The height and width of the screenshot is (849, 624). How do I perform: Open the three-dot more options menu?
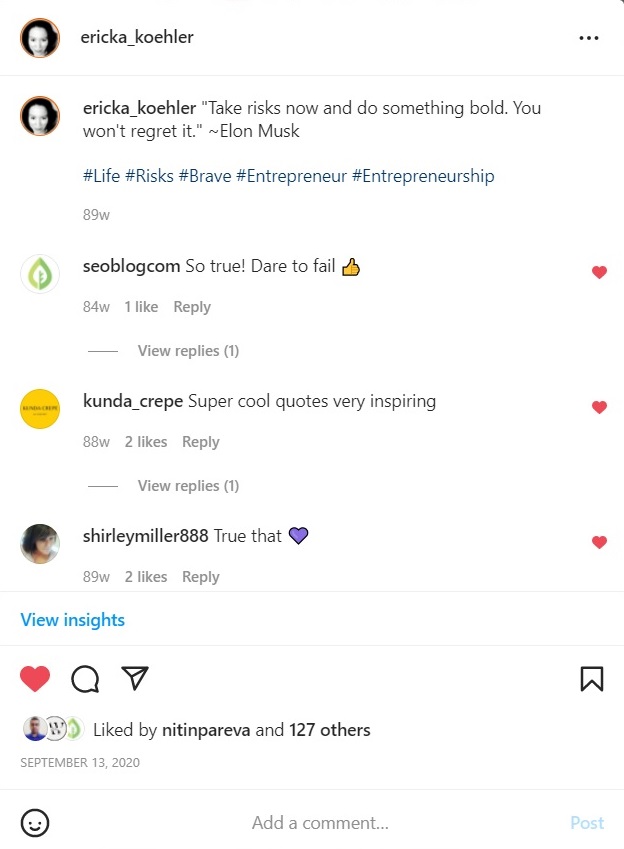[589, 38]
